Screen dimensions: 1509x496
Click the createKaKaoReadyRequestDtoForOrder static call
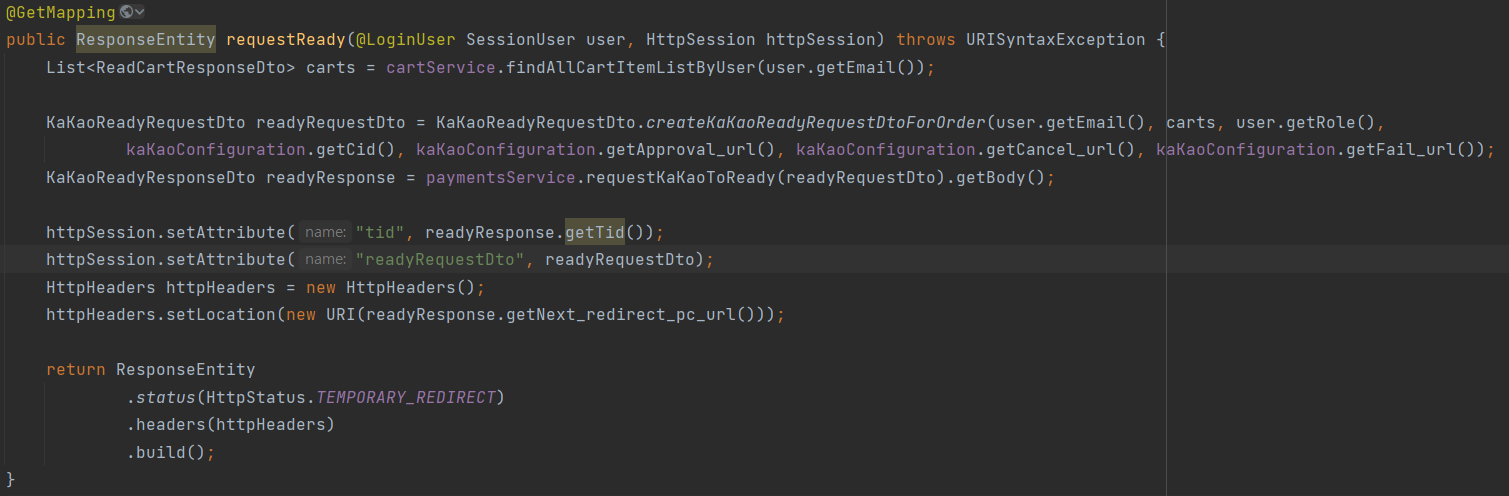tap(816, 123)
